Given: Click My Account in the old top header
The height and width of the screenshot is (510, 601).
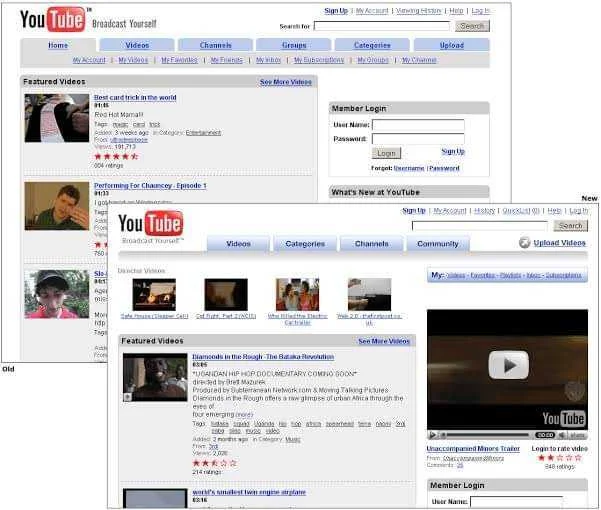Looking at the screenshot, I should [372, 11].
